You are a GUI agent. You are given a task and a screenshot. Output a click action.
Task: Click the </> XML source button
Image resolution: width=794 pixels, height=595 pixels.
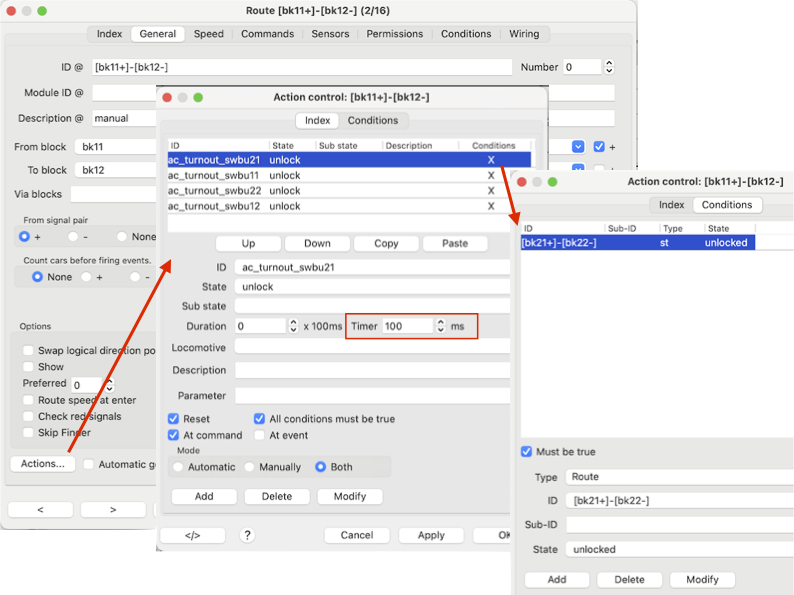coord(192,535)
